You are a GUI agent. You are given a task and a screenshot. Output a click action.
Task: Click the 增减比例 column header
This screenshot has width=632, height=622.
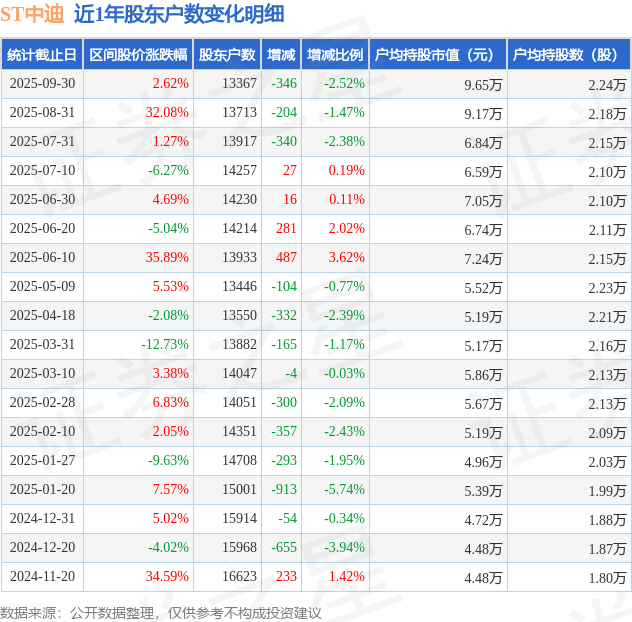click(x=335, y=54)
